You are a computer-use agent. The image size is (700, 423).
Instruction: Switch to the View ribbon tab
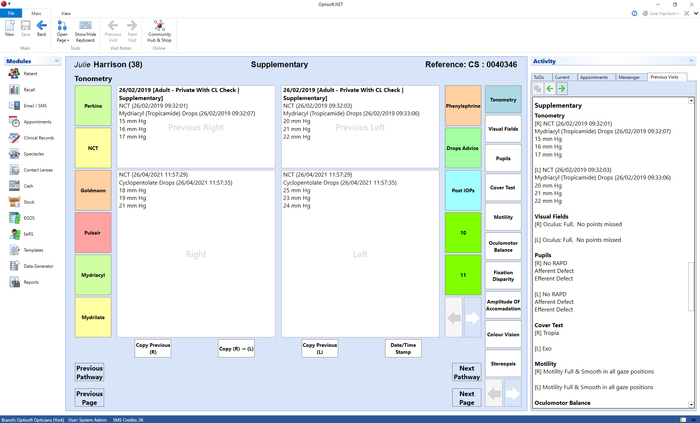click(x=66, y=13)
